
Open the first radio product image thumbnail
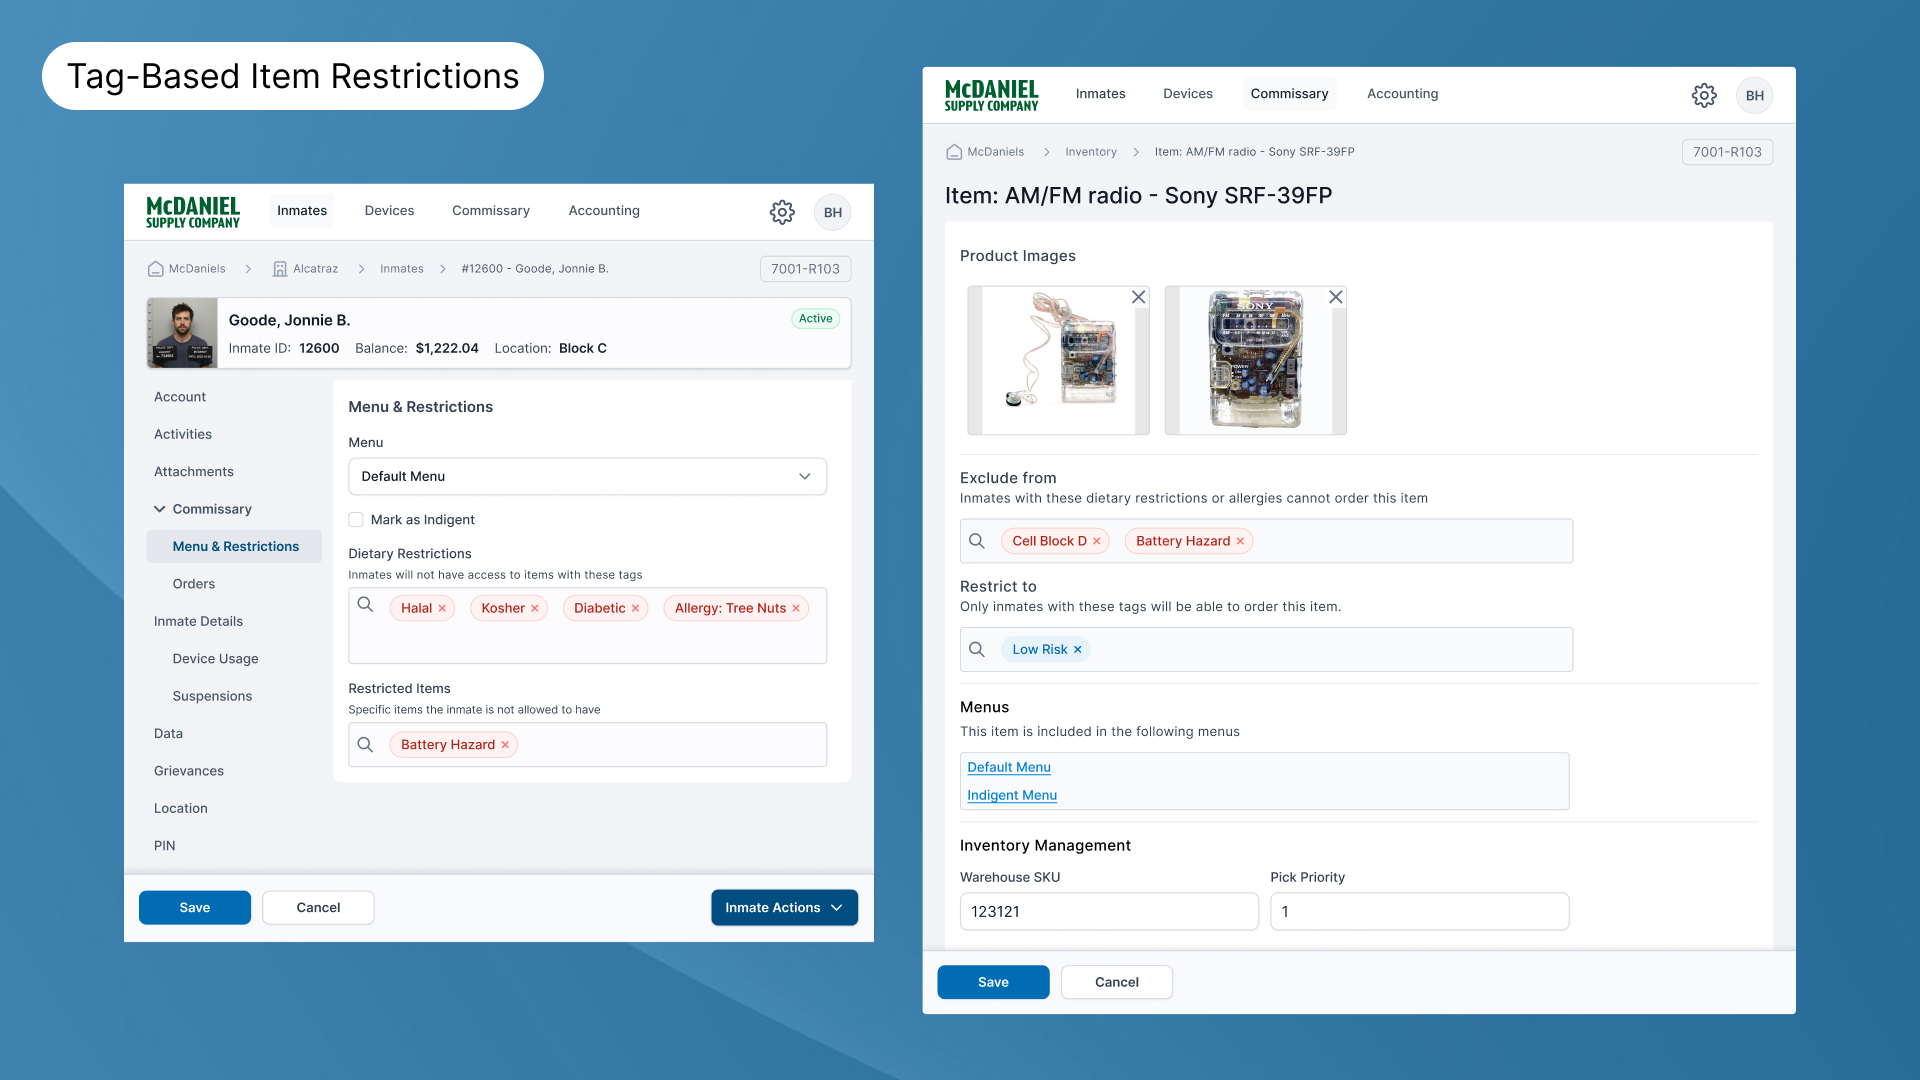pyautogui.click(x=1058, y=360)
